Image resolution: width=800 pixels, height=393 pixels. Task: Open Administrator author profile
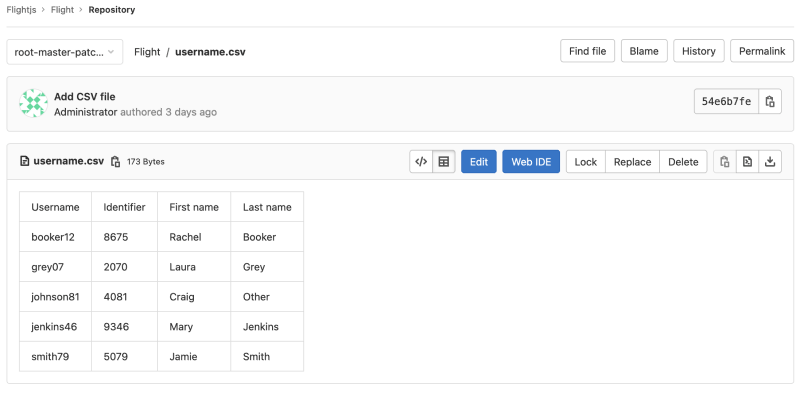tap(86, 112)
